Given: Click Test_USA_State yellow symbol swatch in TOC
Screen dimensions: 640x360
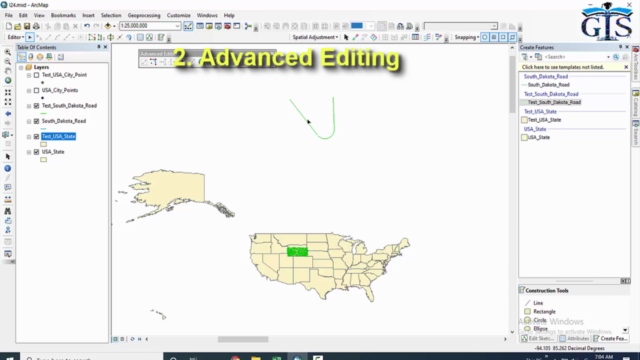Looking at the screenshot, I should [x=44, y=144].
